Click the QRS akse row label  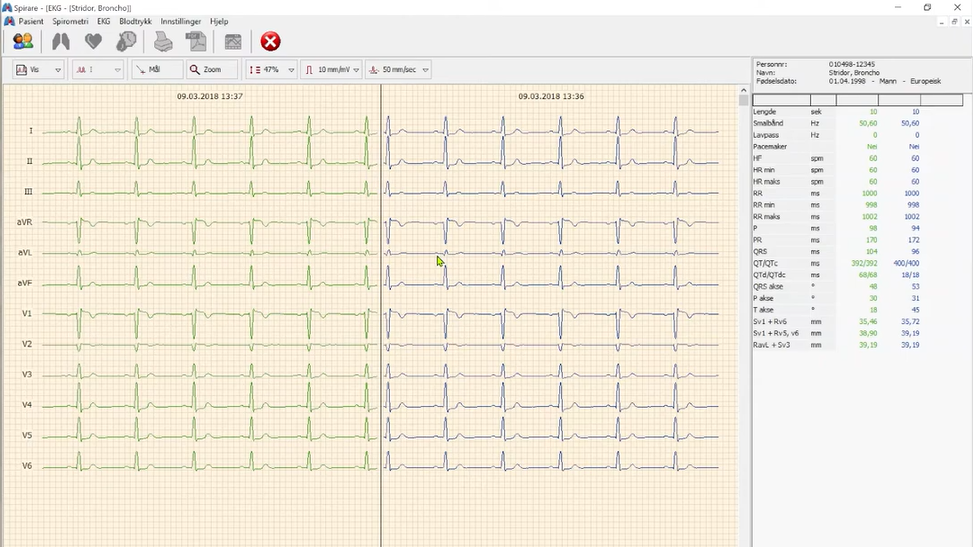(x=768, y=287)
